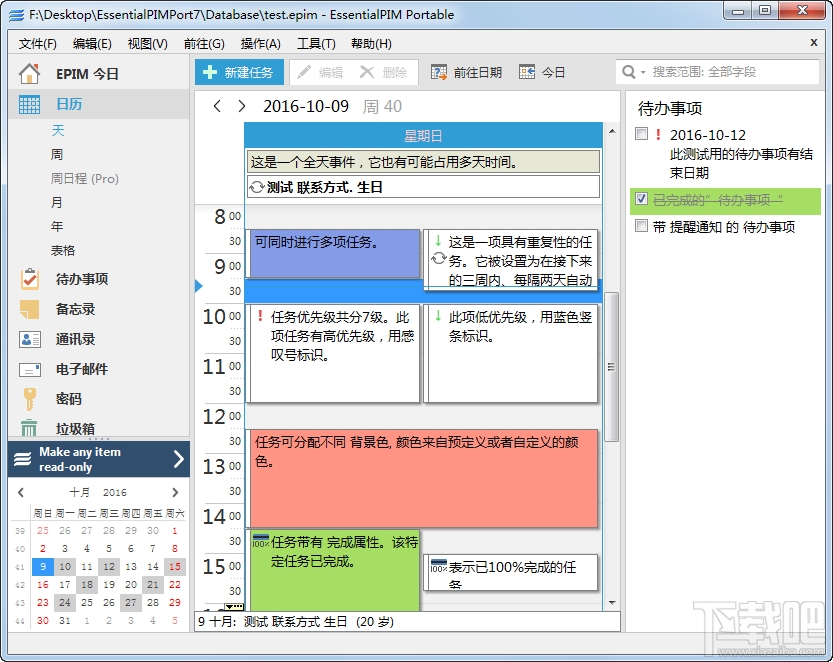Screen dimensions: 833x662
Task: Go to next day arrow
Action: click(x=242, y=106)
